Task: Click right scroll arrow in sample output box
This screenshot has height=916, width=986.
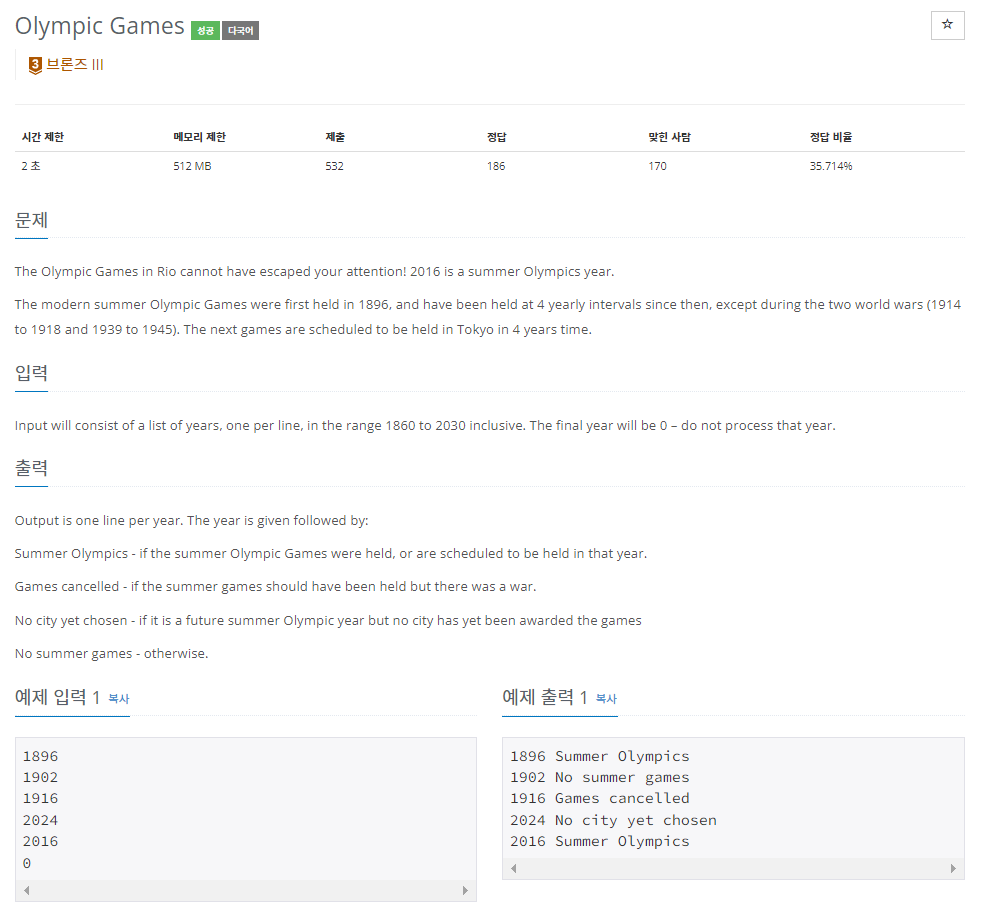Action: pos(953,868)
